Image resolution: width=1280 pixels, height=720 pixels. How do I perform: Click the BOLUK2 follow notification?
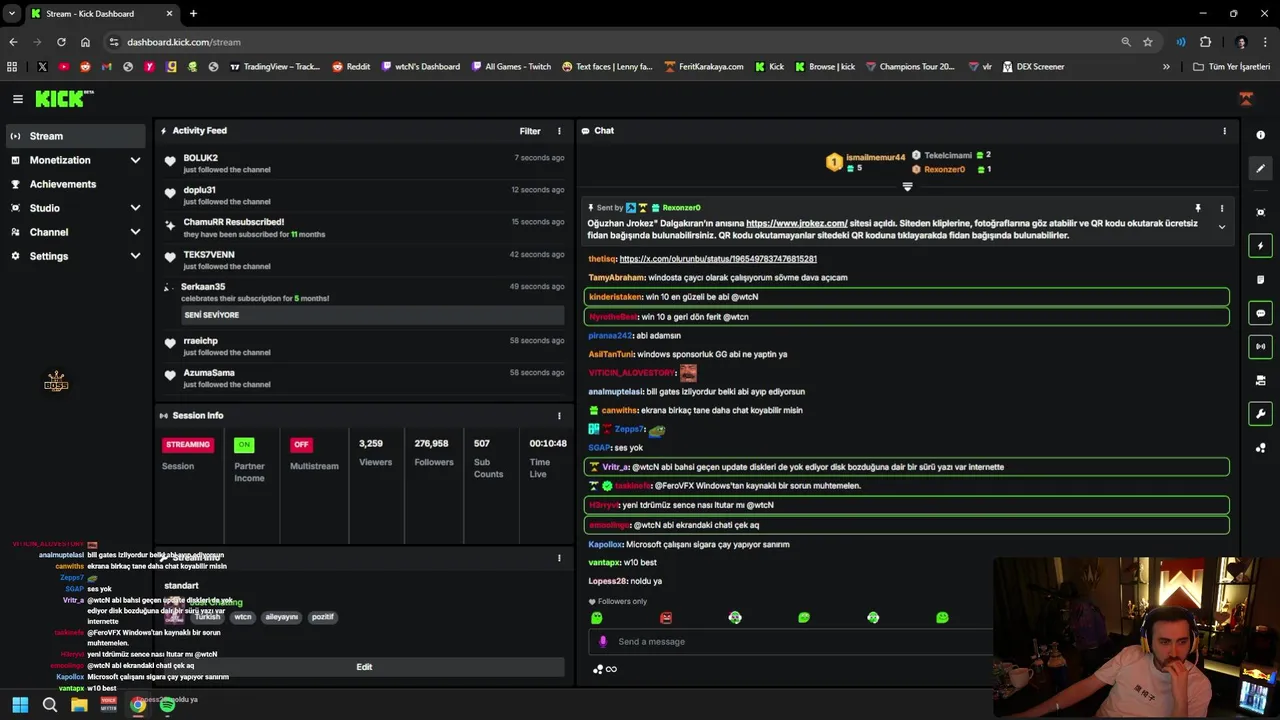click(364, 163)
